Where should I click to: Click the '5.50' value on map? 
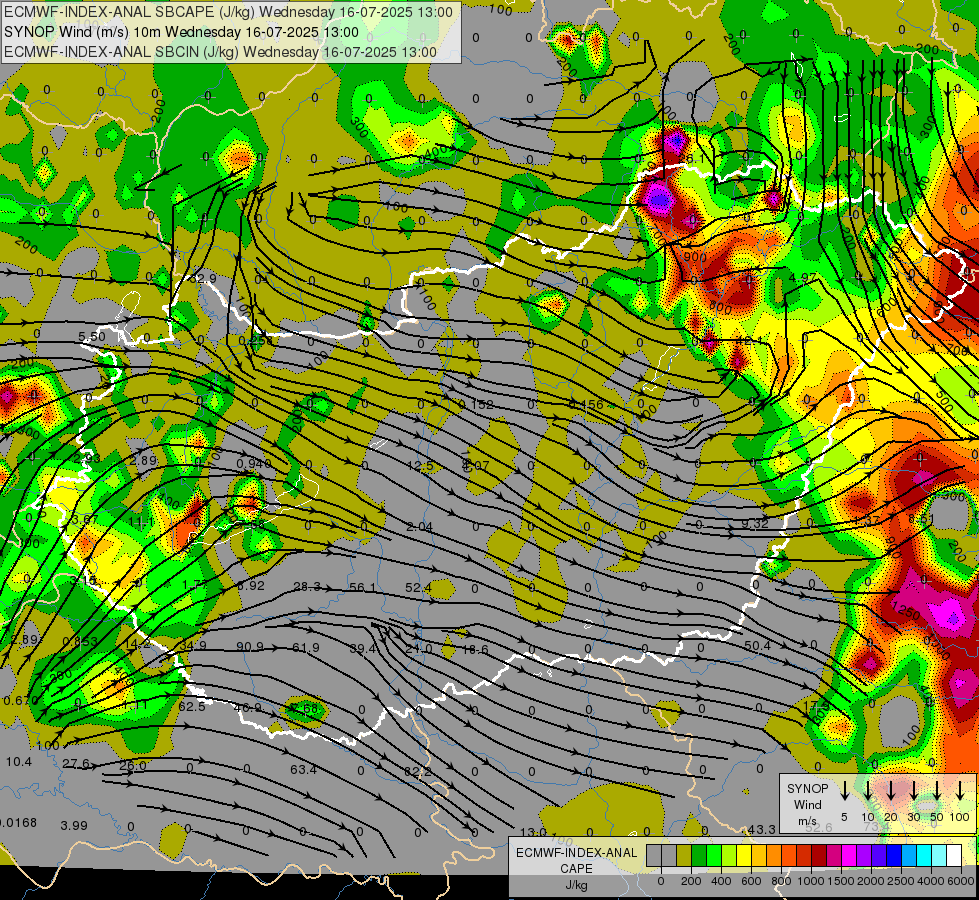click(92, 337)
